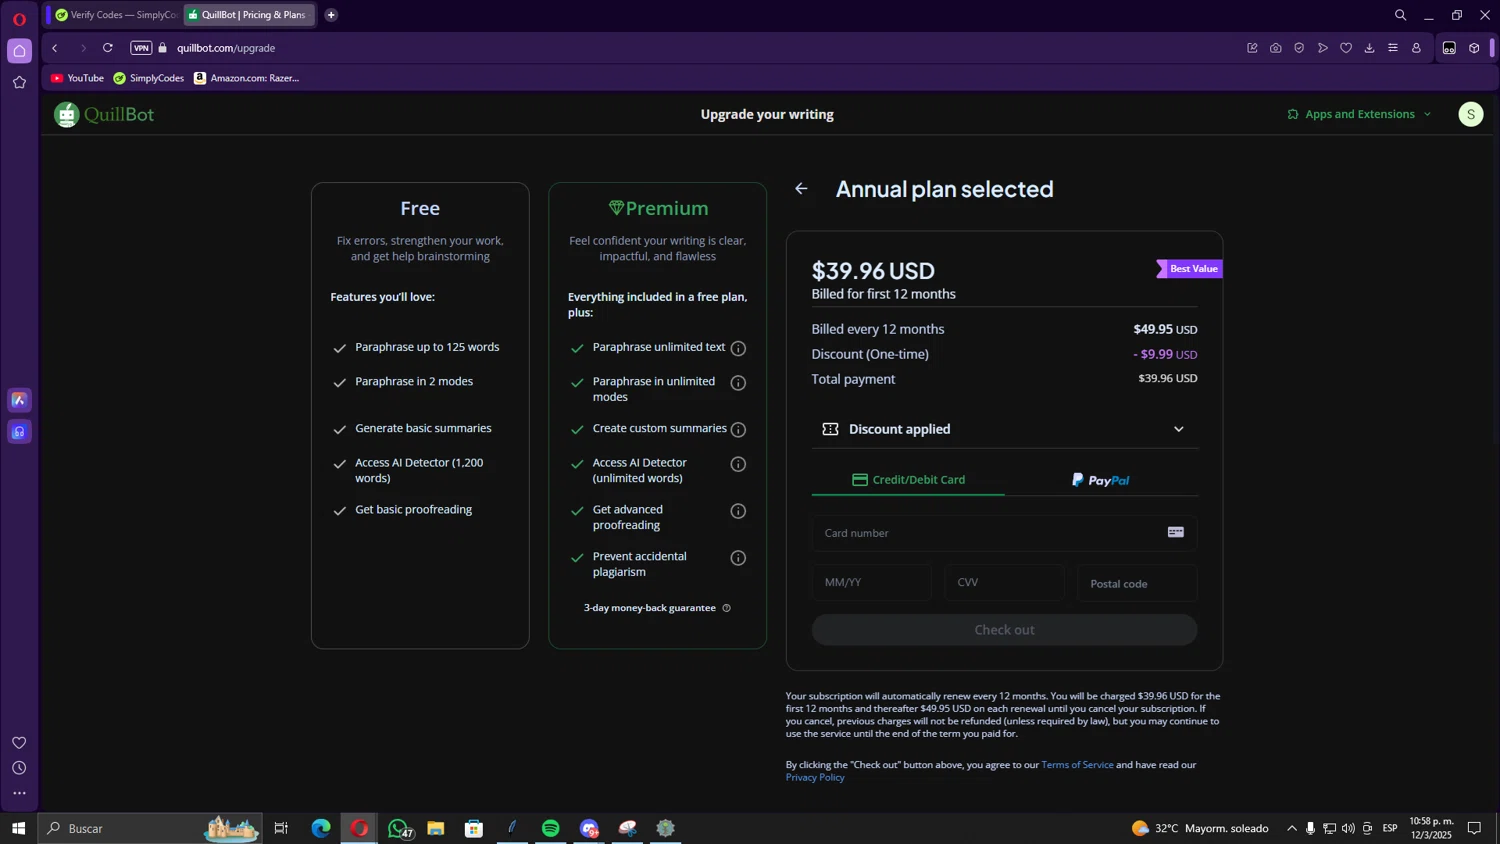This screenshot has height=844, width=1500.
Task: Open the Amazon.com Razer bookmark
Action: pyautogui.click(x=247, y=78)
